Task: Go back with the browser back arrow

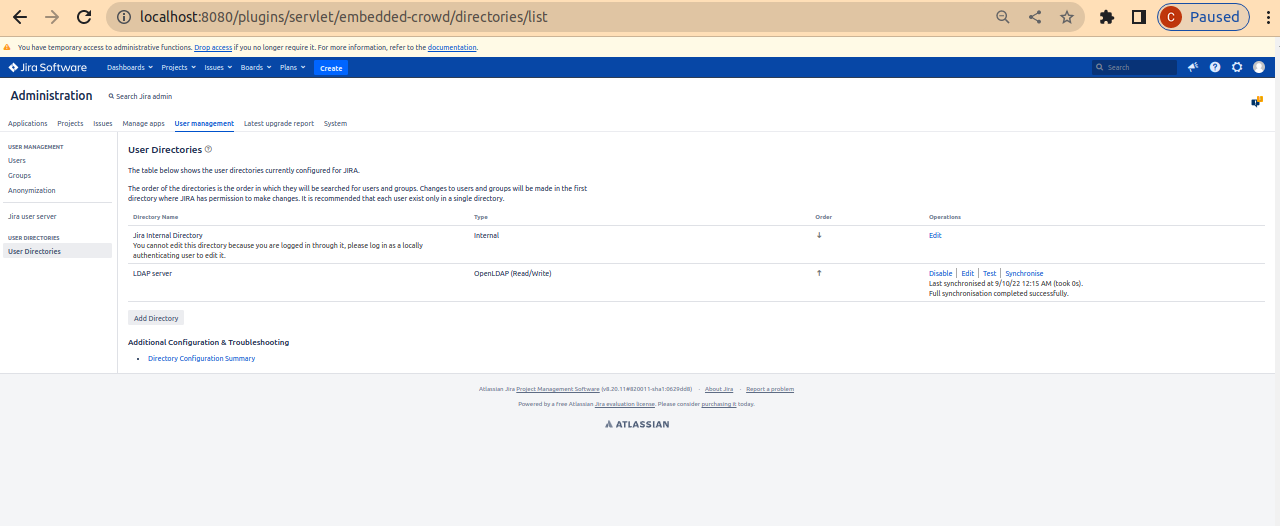Action: [x=19, y=17]
